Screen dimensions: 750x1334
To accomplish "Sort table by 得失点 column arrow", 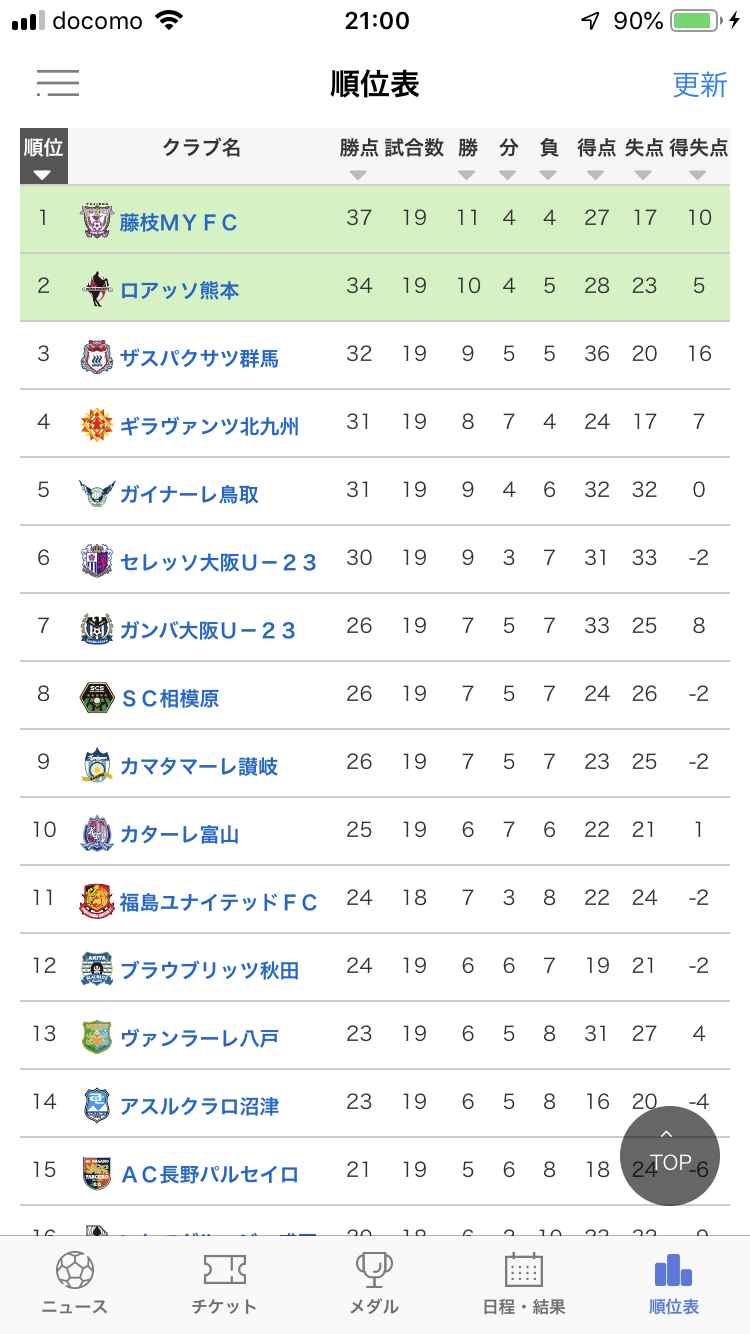I will pyautogui.click(x=698, y=175).
